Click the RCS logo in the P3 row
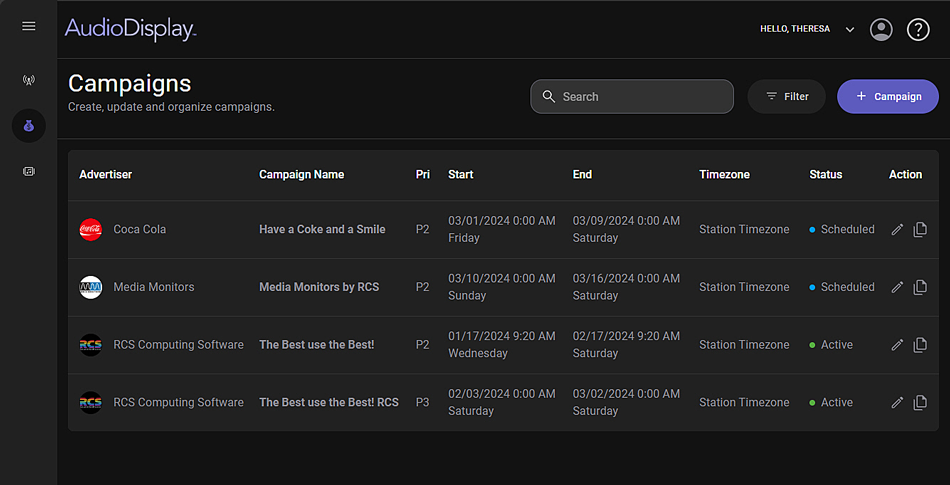The width and height of the screenshot is (950, 485). pyautogui.click(x=91, y=402)
